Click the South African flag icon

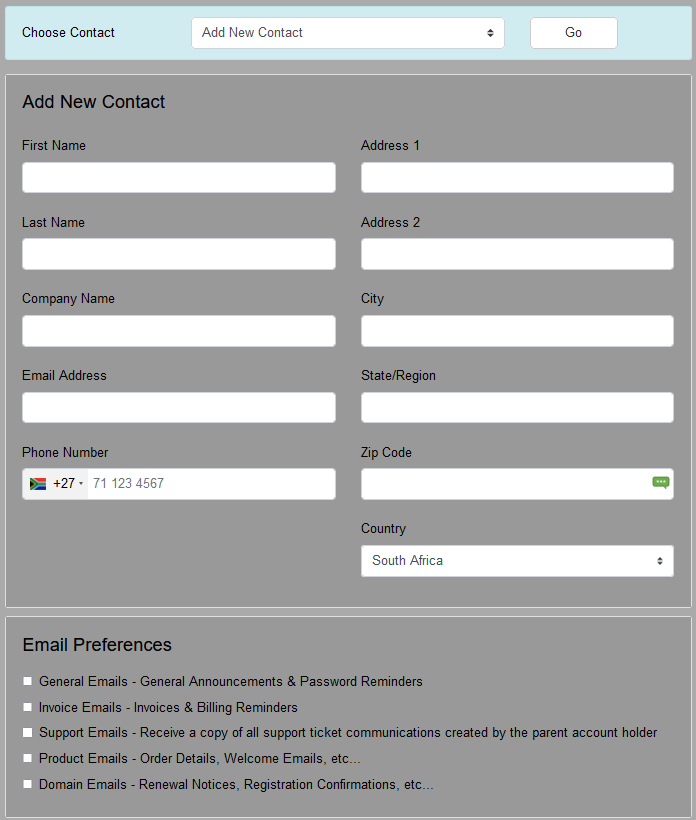pos(36,483)
